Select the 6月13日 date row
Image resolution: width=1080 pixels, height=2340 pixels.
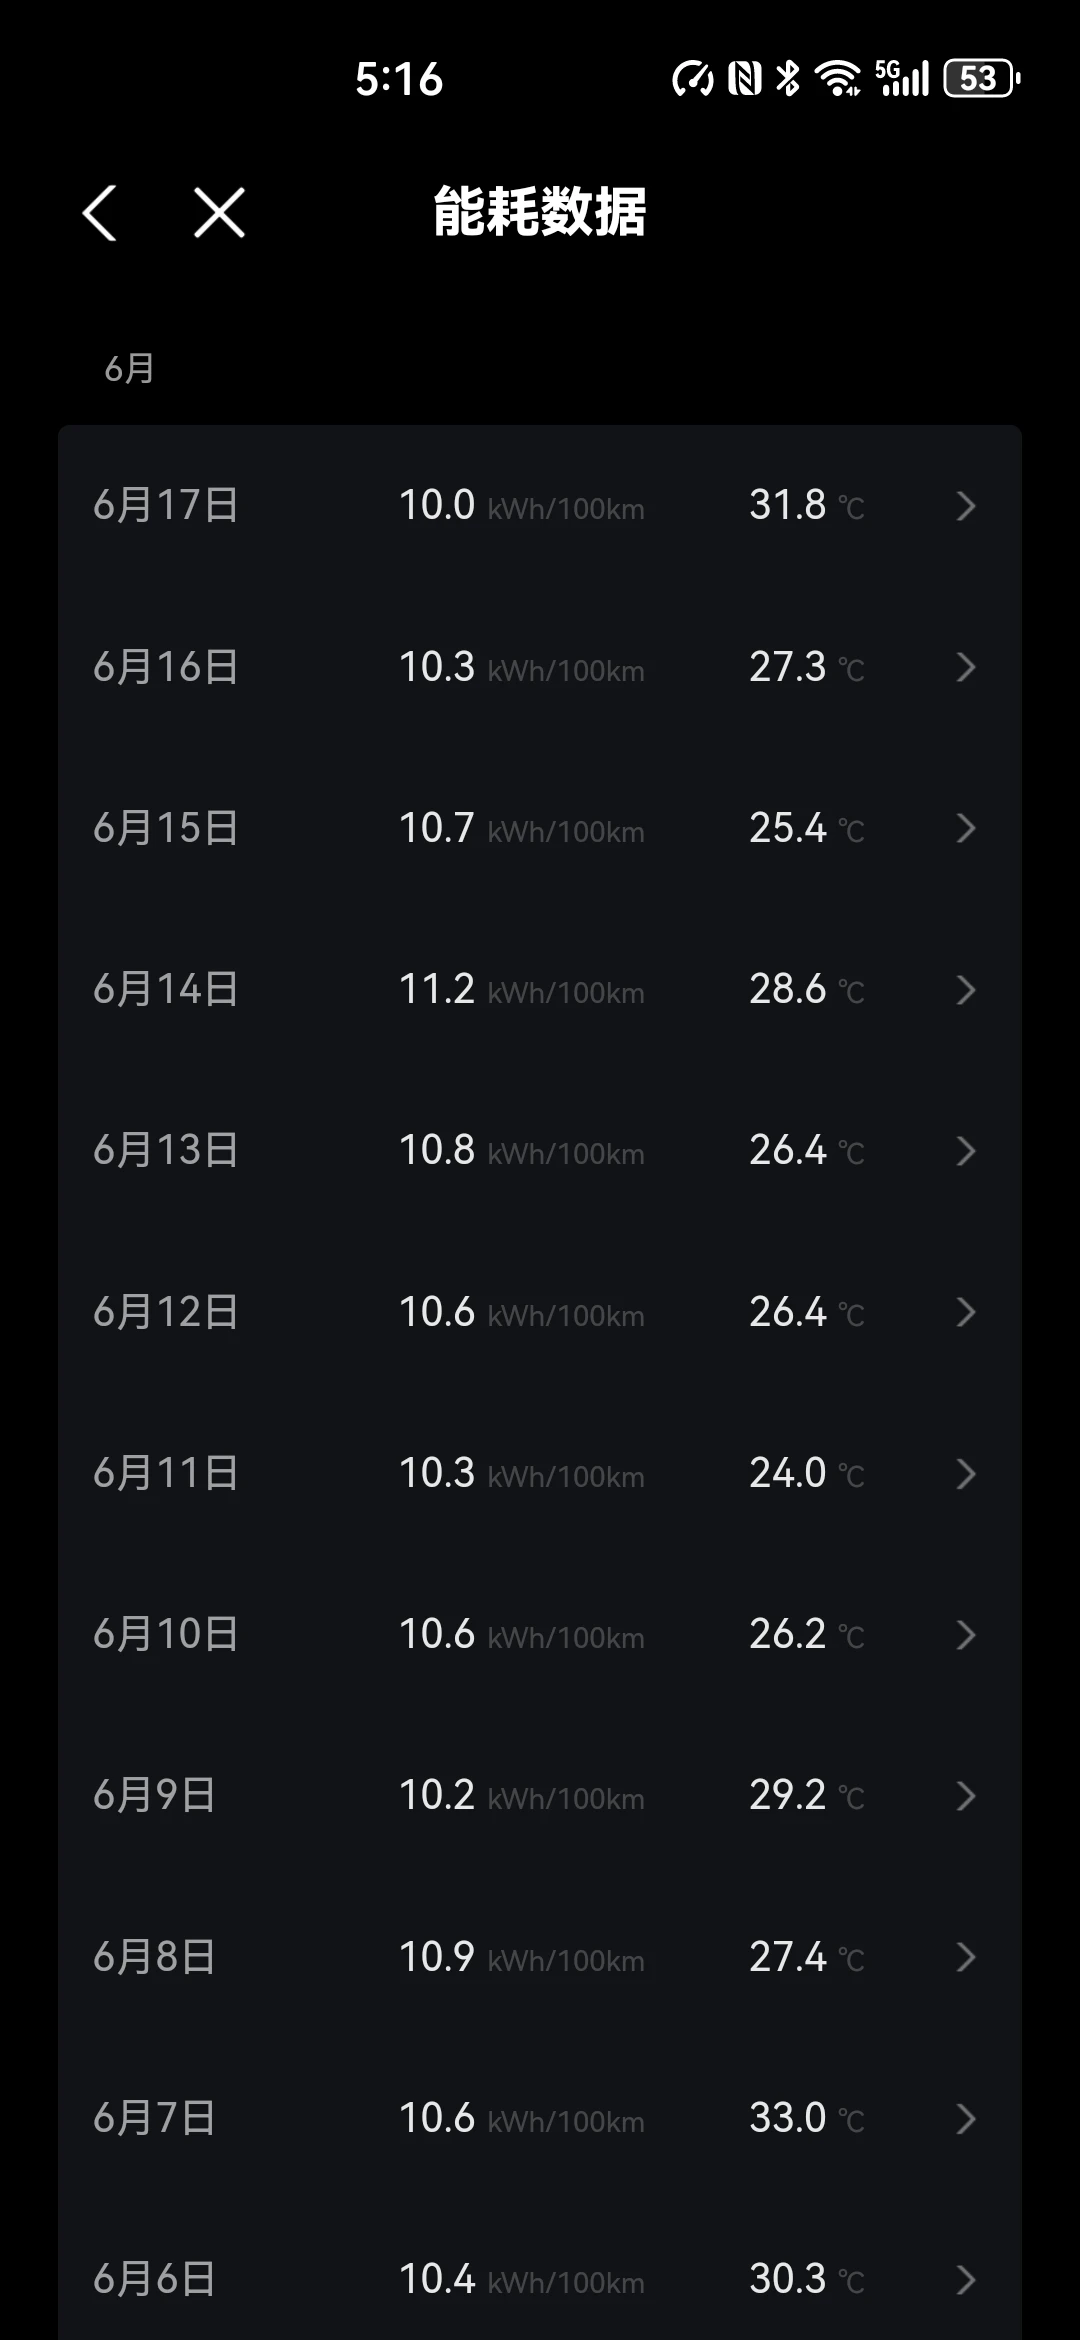(166, 1151)
